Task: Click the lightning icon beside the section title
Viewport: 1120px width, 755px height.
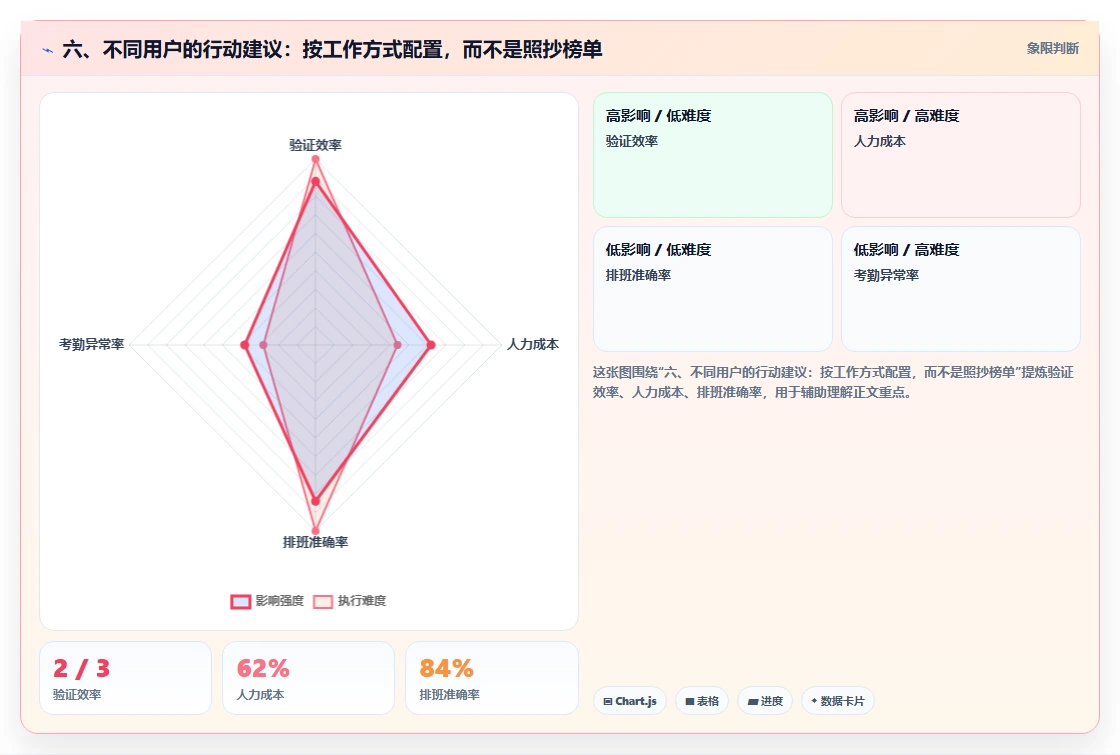Action: (x=48, y=50)
